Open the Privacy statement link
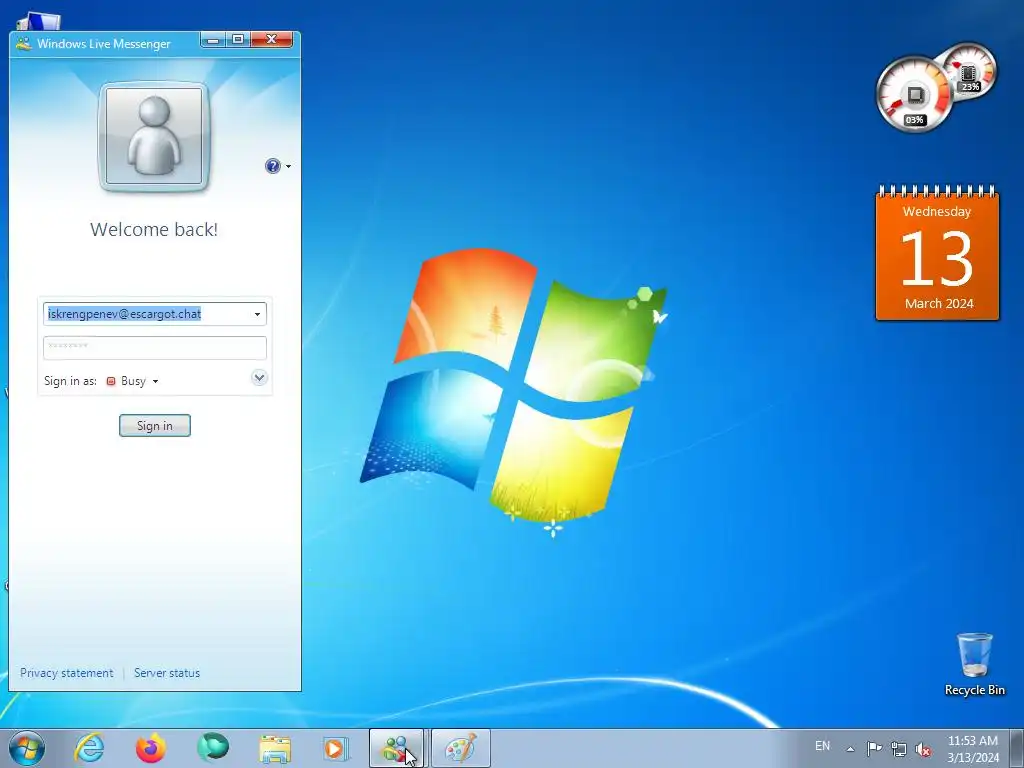 click(x=67, y=673)
